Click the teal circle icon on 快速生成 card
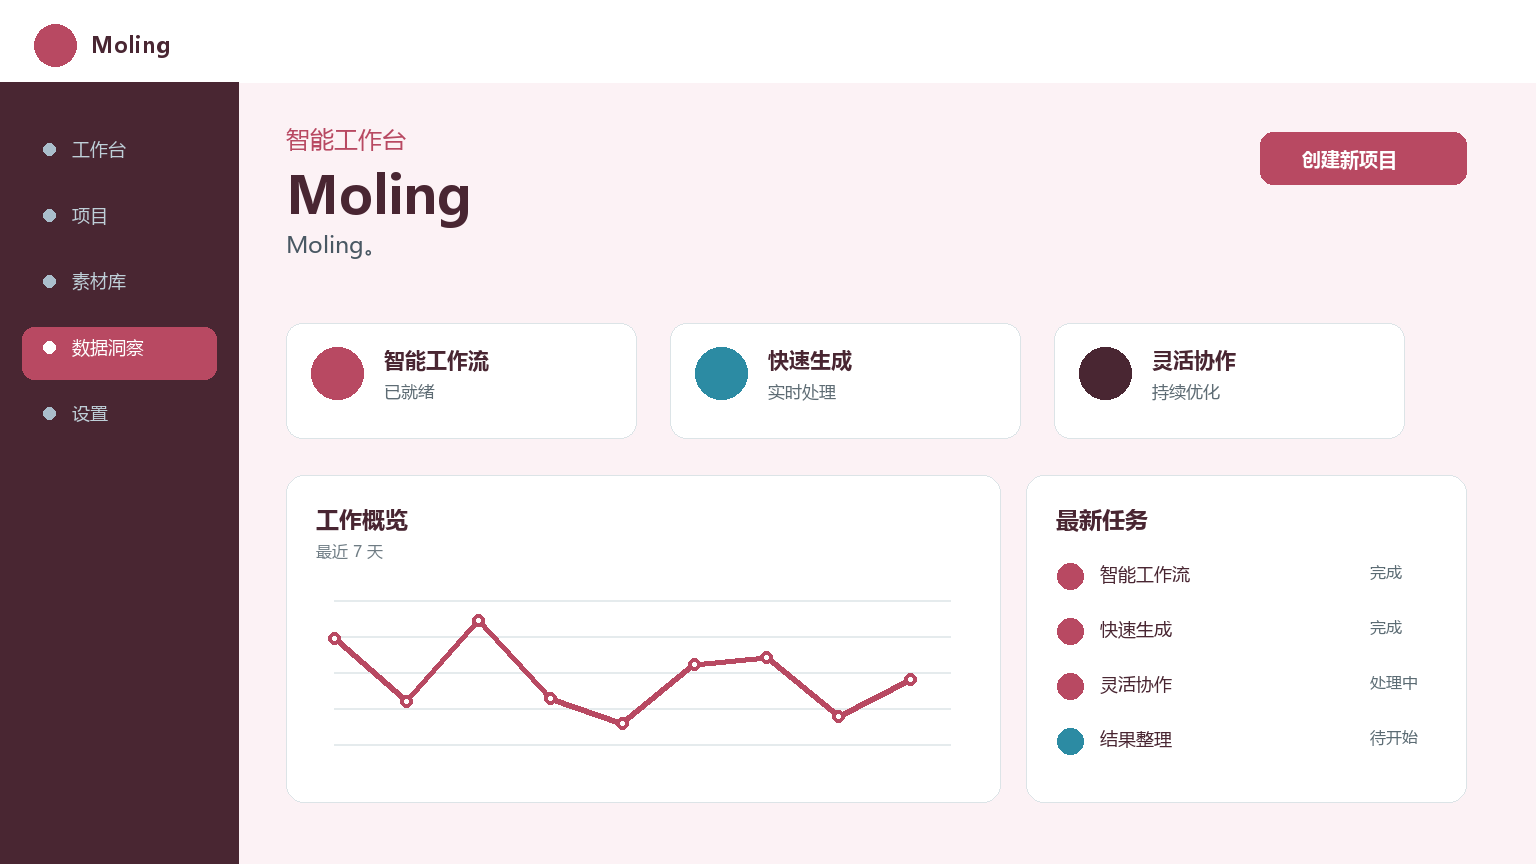 tap(721, 374)
